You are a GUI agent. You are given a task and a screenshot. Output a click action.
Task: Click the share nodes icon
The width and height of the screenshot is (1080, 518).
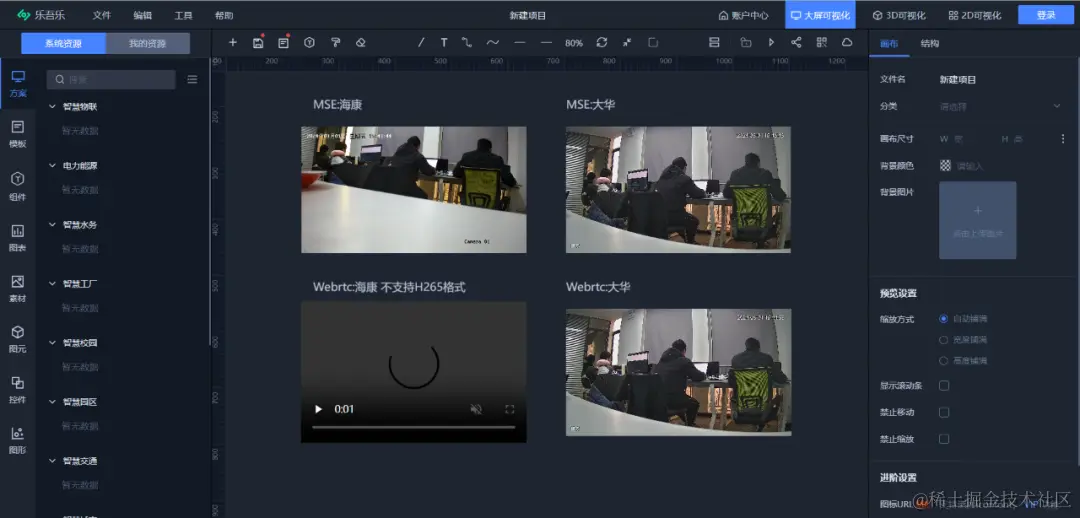(x=796, y=43)
